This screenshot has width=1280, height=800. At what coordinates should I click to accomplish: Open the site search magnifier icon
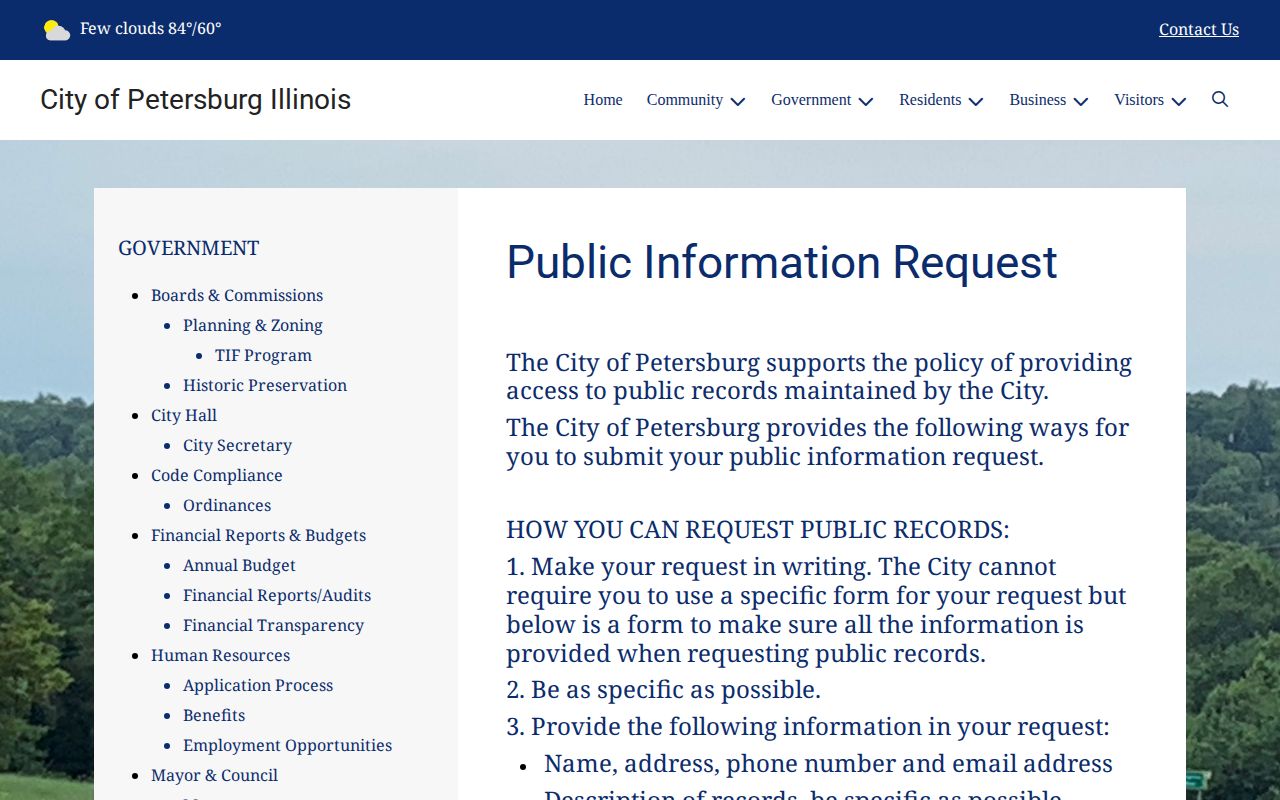[x=1220, y=99]
